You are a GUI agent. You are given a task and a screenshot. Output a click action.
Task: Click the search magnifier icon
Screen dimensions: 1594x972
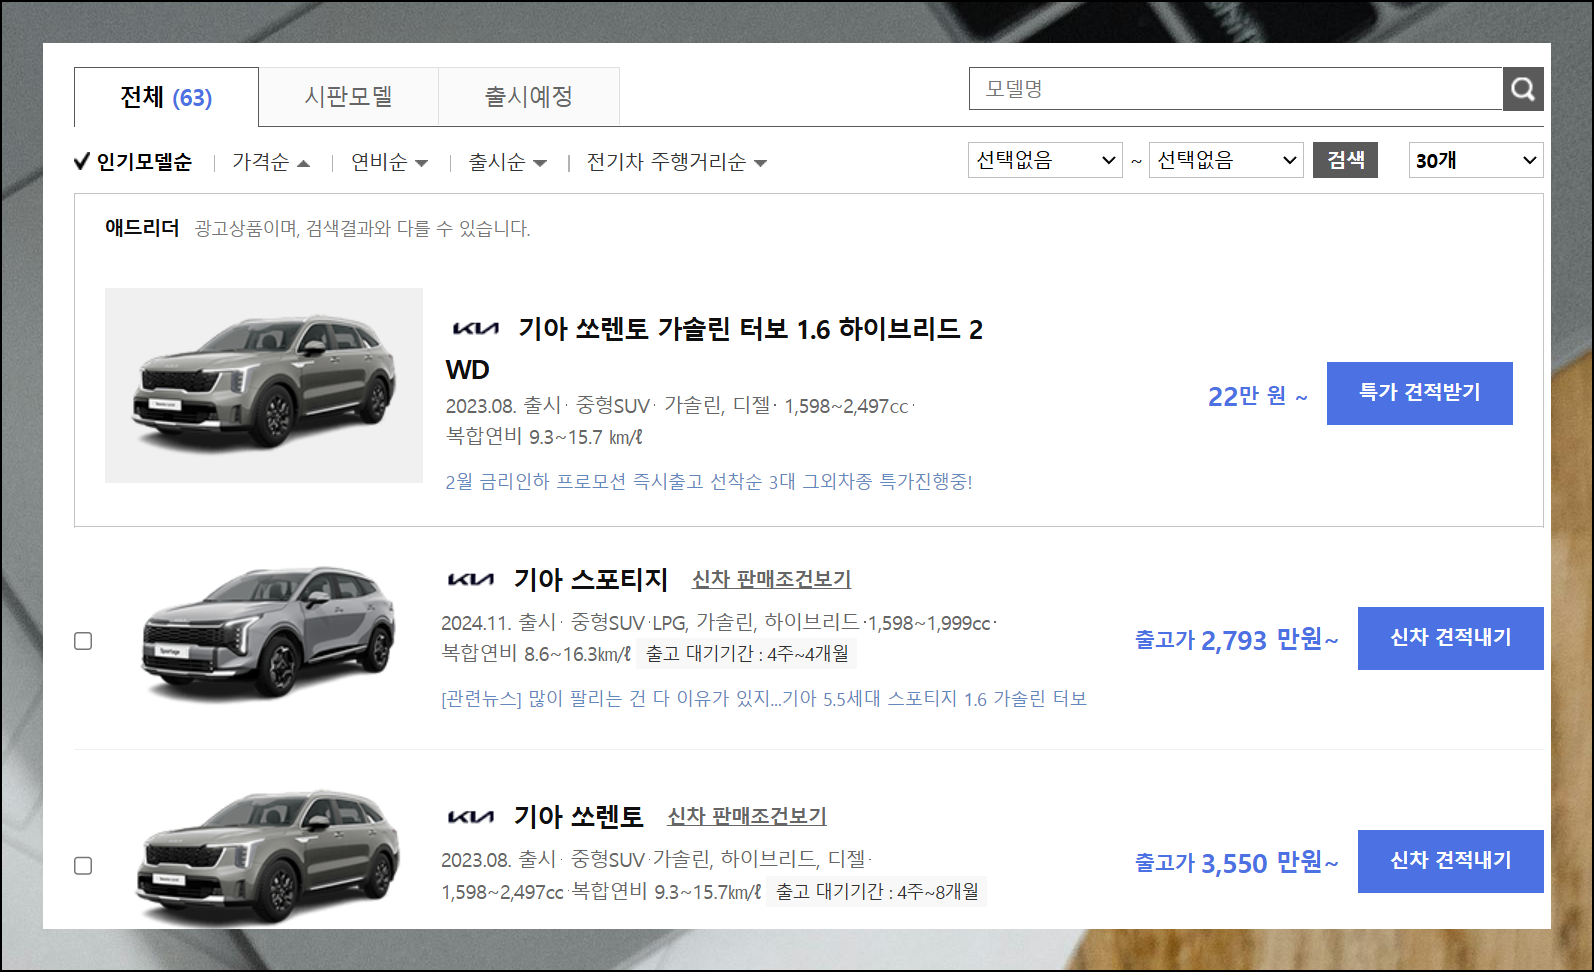(x=1523, y=89)
